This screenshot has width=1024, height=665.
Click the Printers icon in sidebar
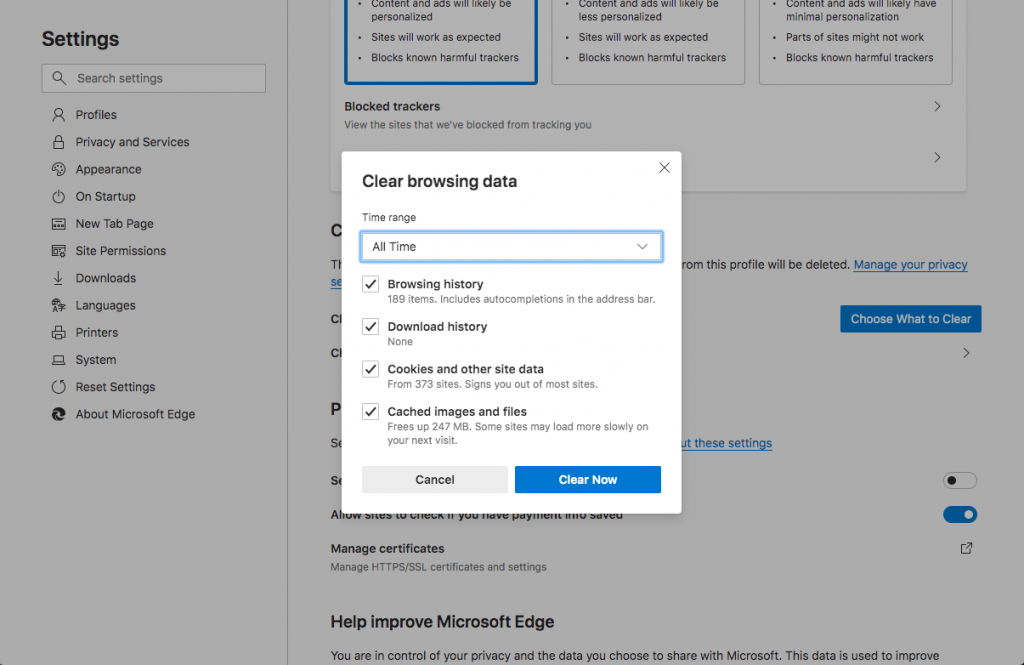click(59, 332)
